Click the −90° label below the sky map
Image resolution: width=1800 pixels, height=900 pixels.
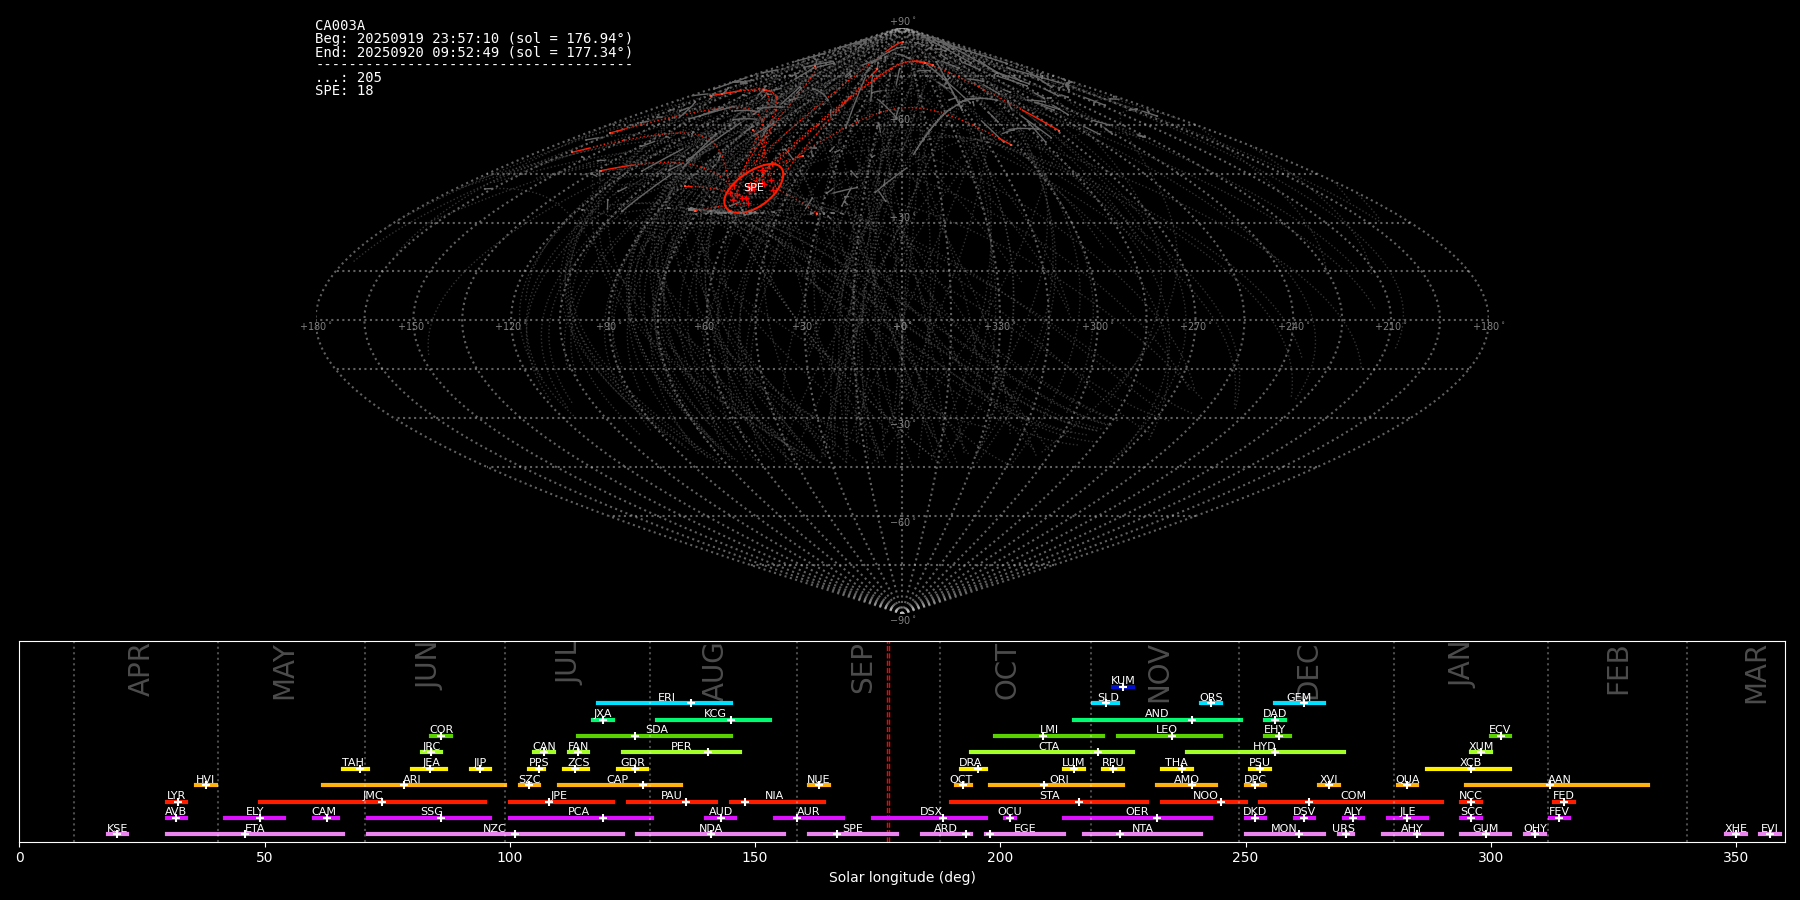(x=902, y=621)
